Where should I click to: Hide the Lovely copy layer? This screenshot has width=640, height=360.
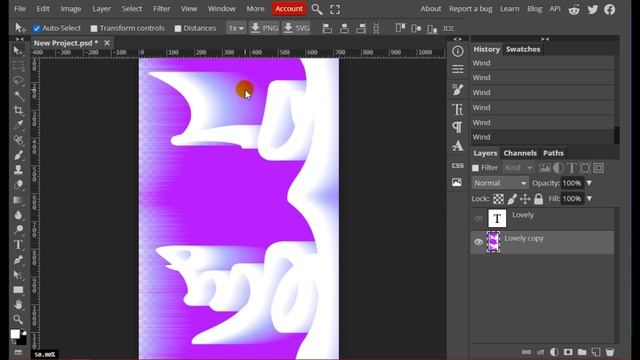[478, 242]
